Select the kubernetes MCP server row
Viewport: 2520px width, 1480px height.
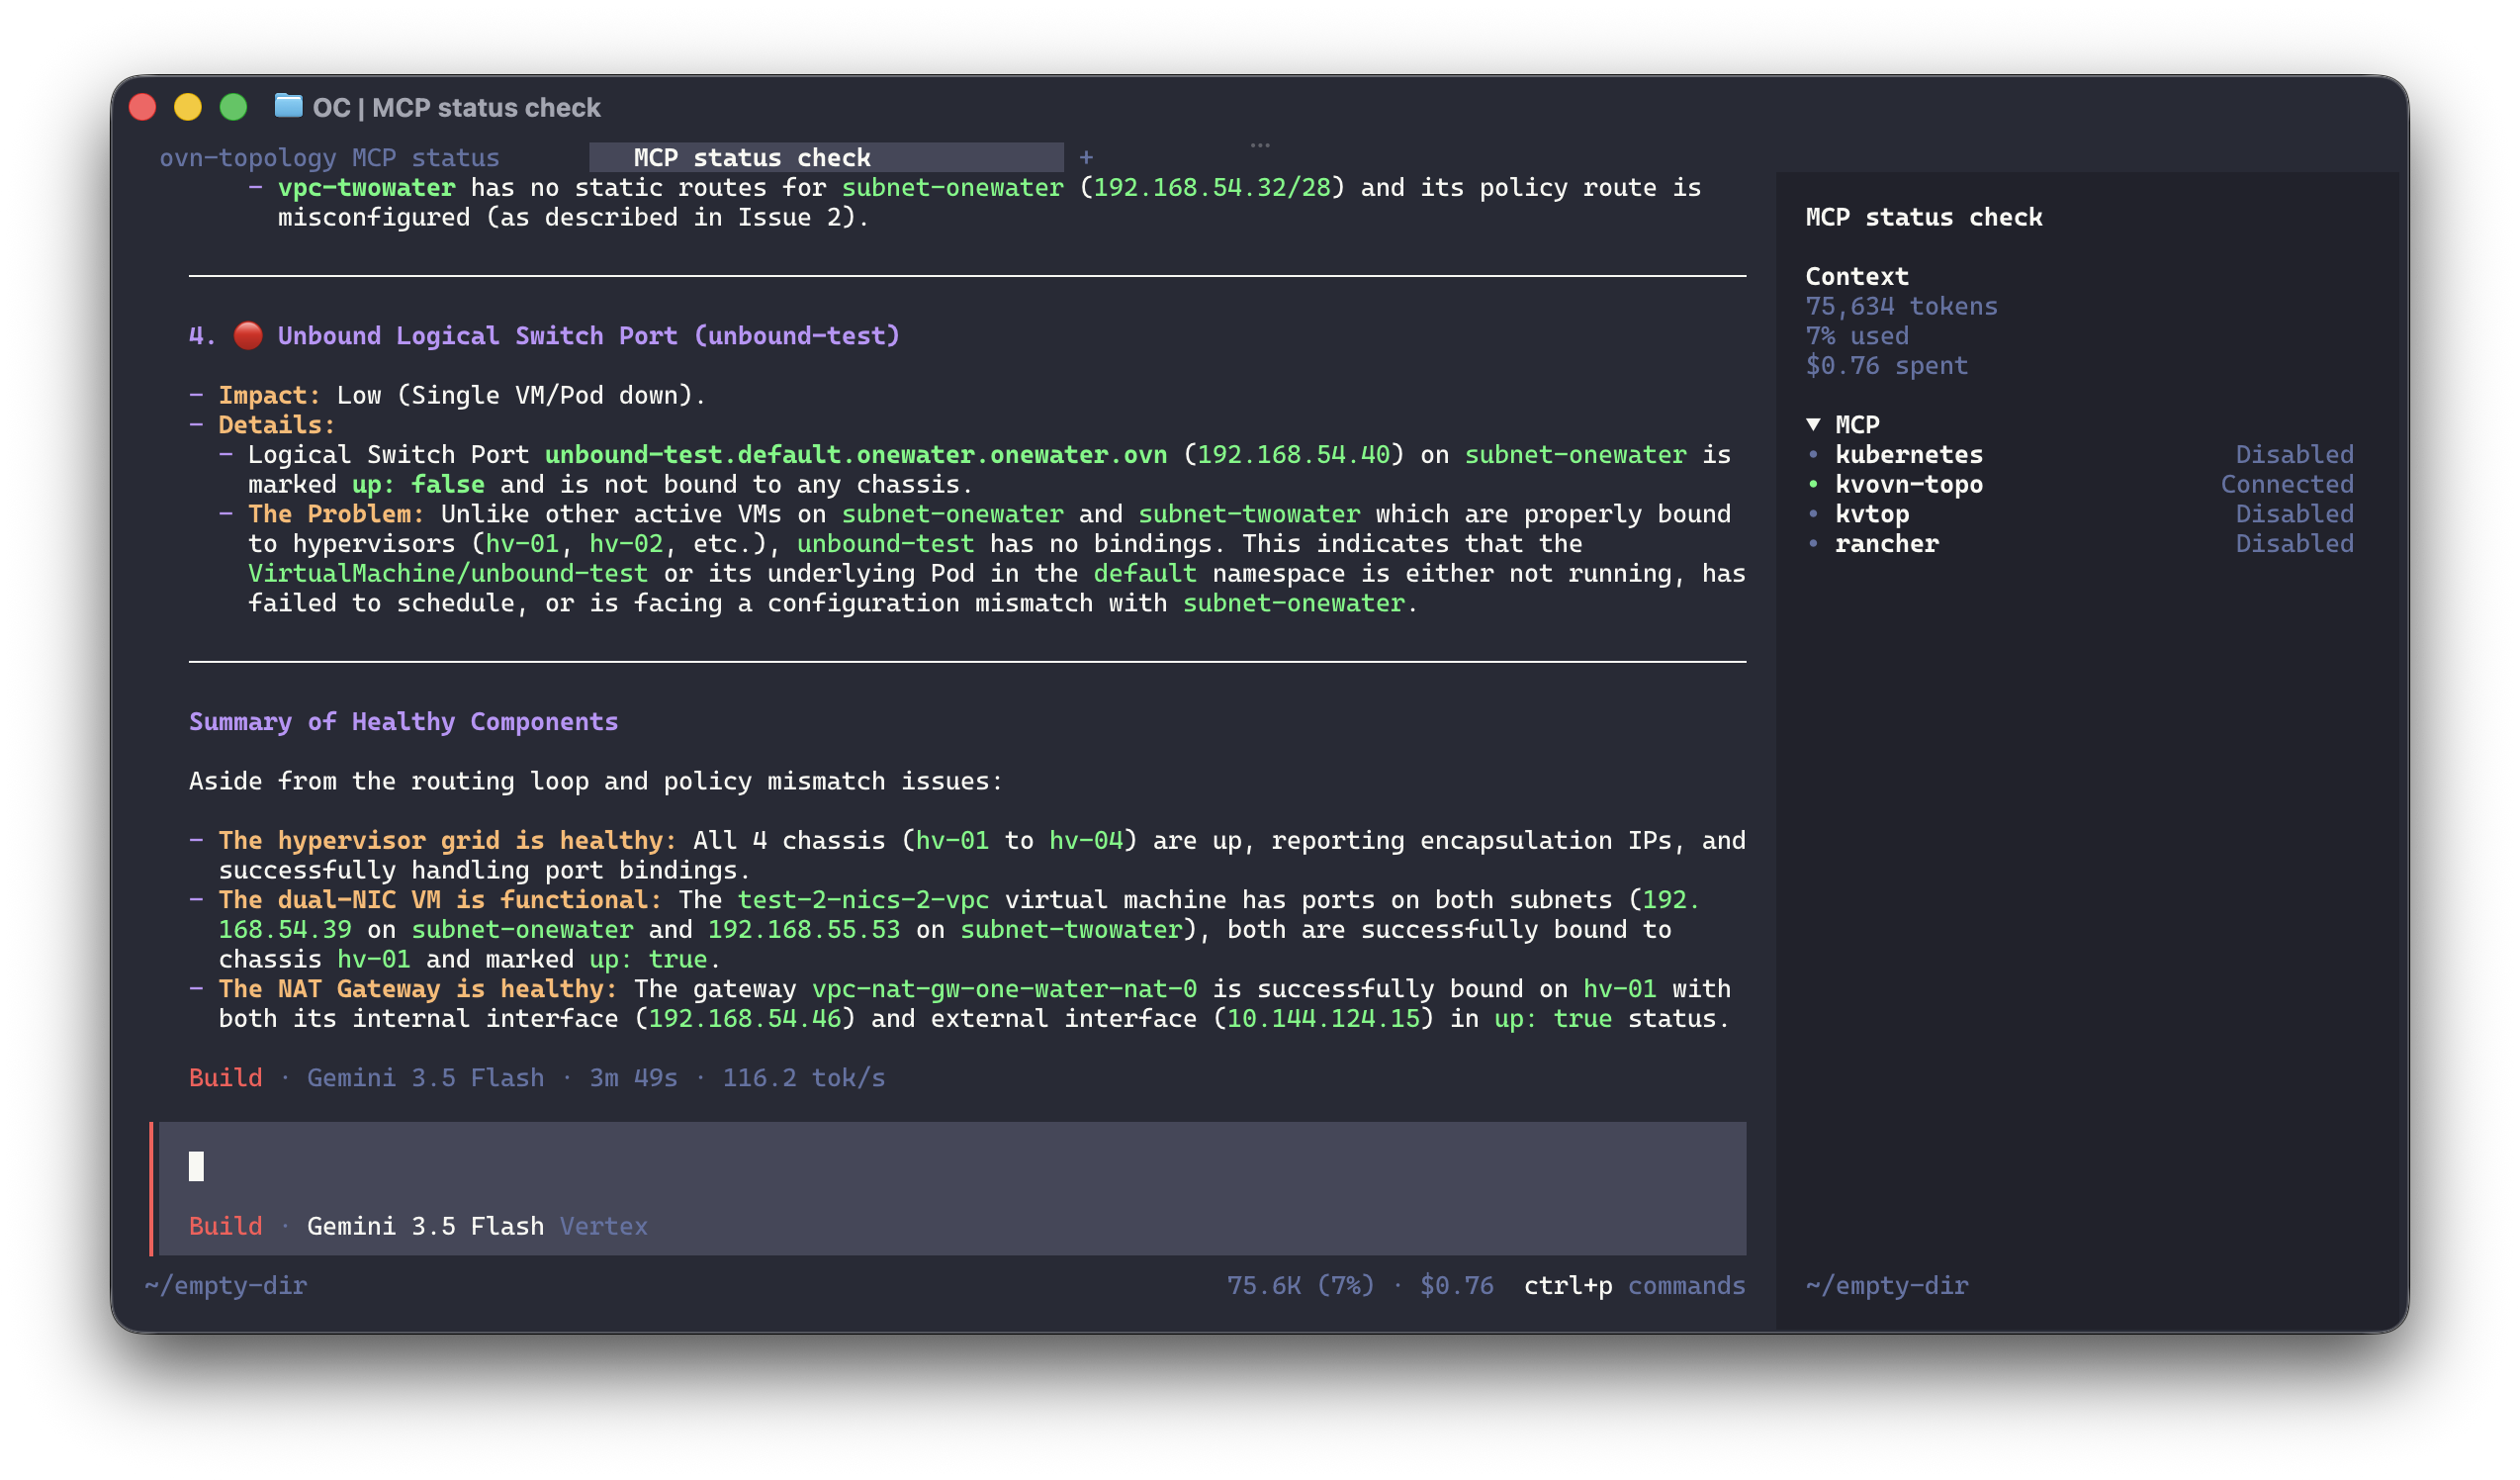(2079, 455)
